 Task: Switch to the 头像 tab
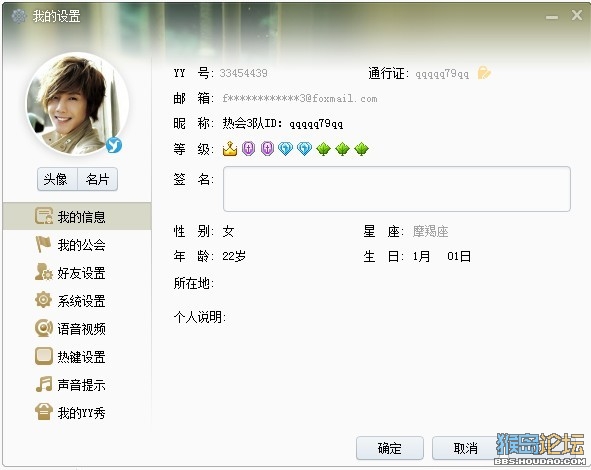point(57,179)
